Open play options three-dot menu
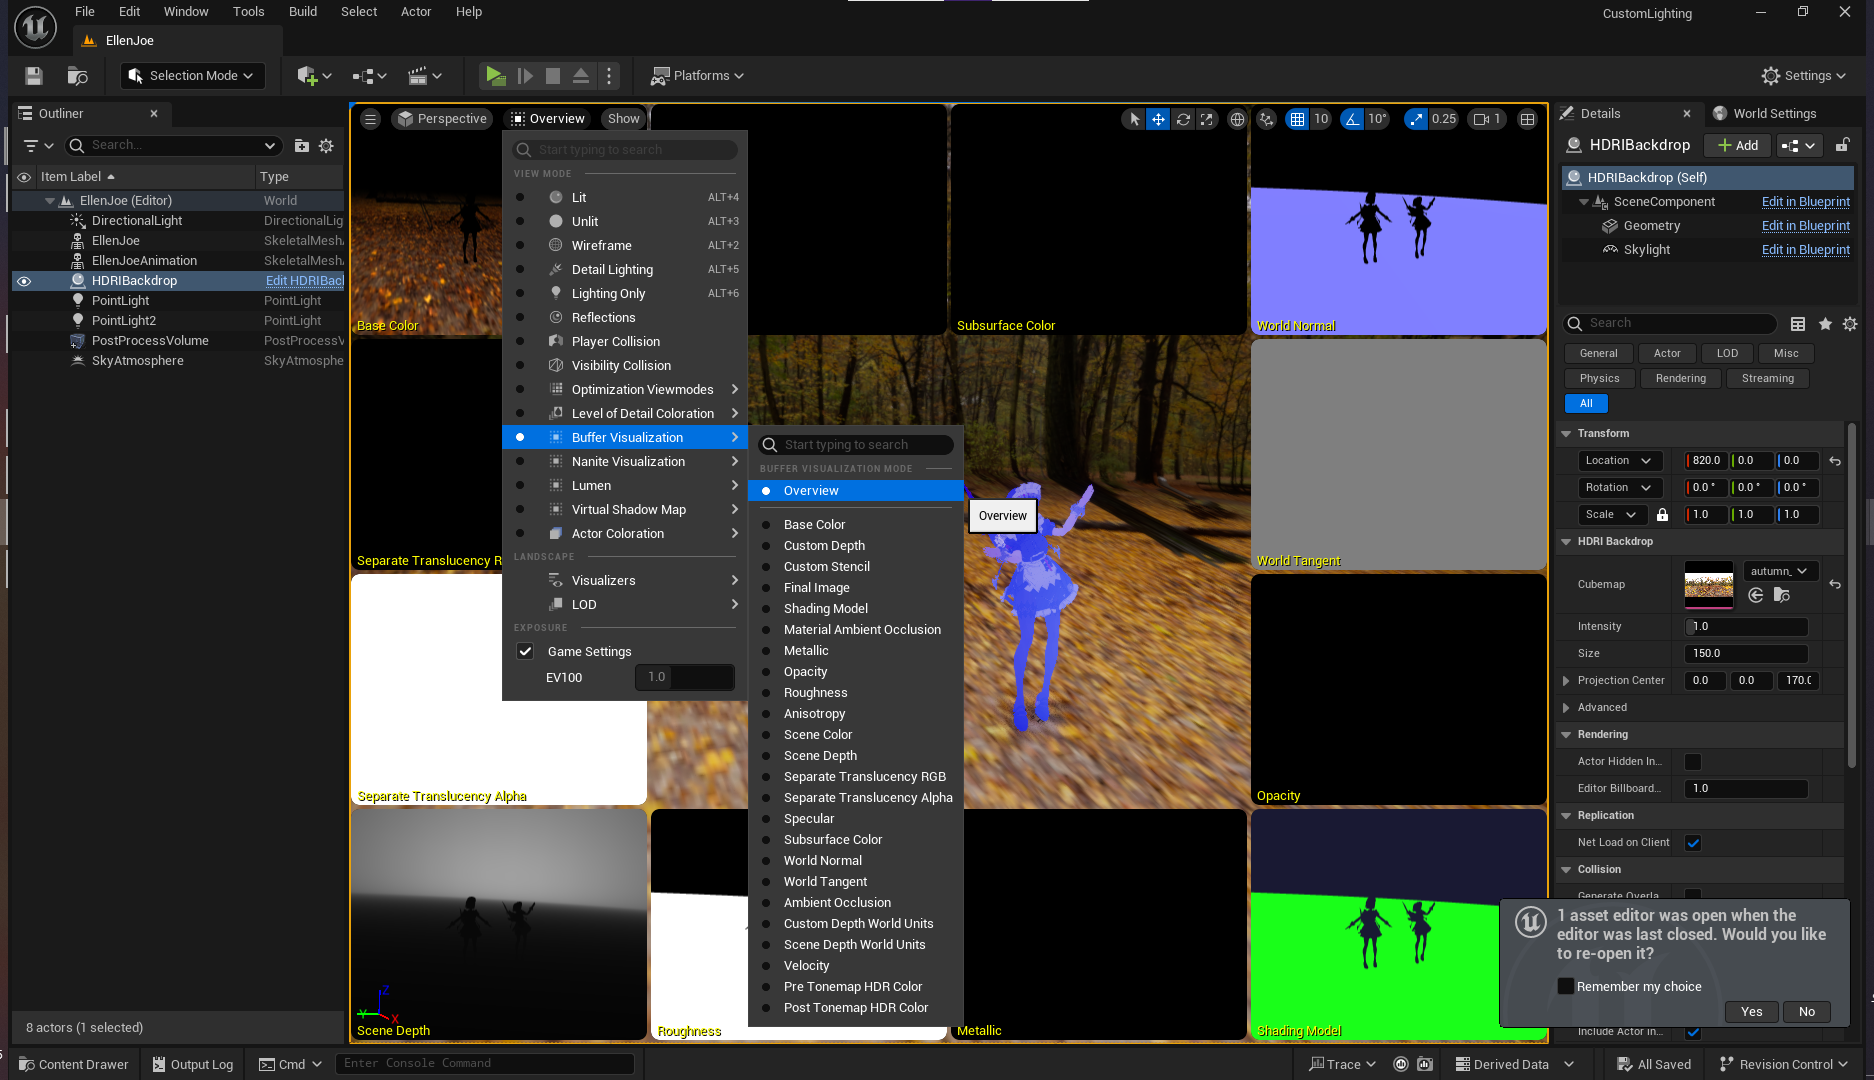Viewport: 1874px width, 1080px height. coord(609,76)
